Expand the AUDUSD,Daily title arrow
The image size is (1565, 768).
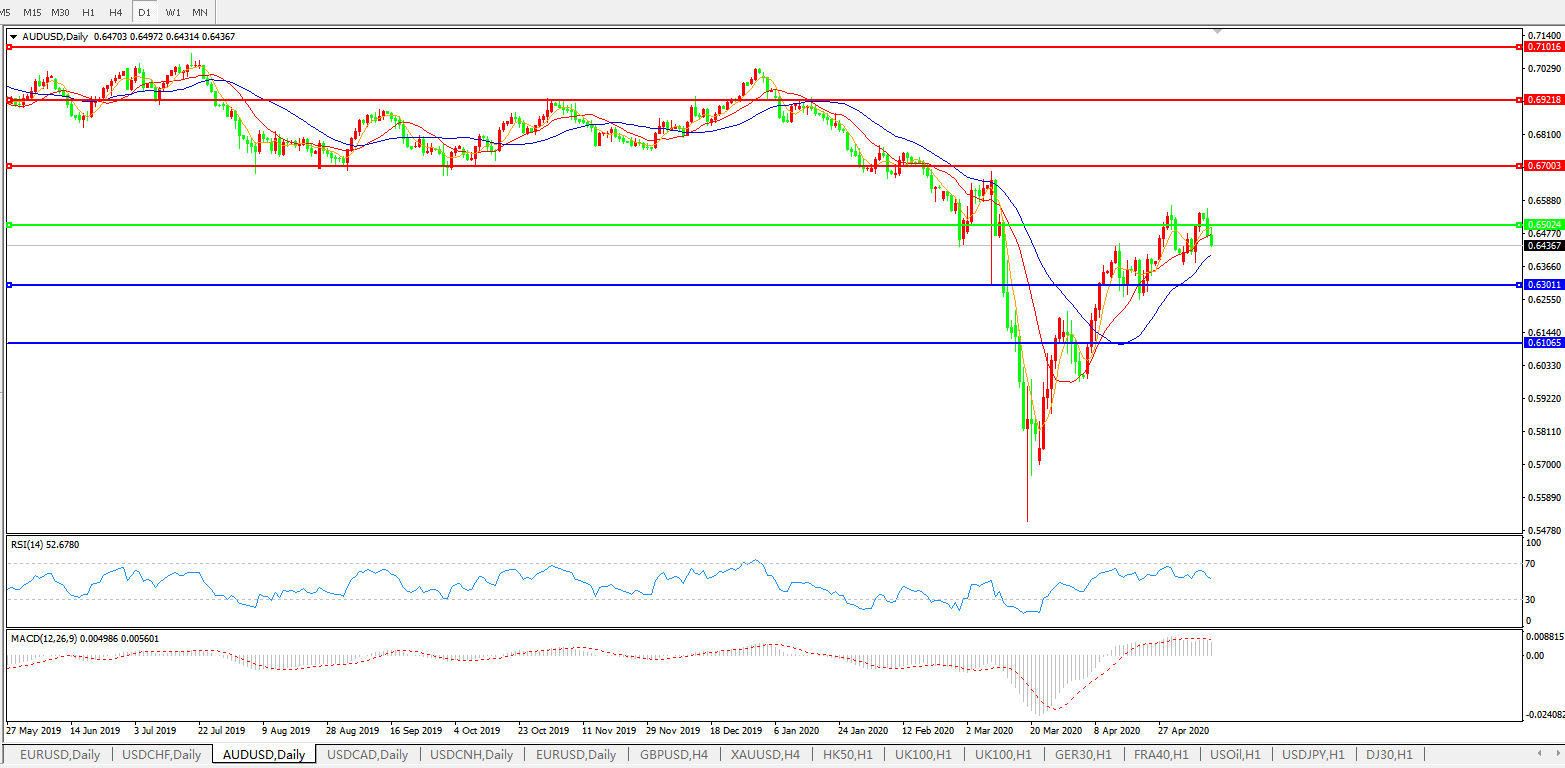tap(13, 37)
